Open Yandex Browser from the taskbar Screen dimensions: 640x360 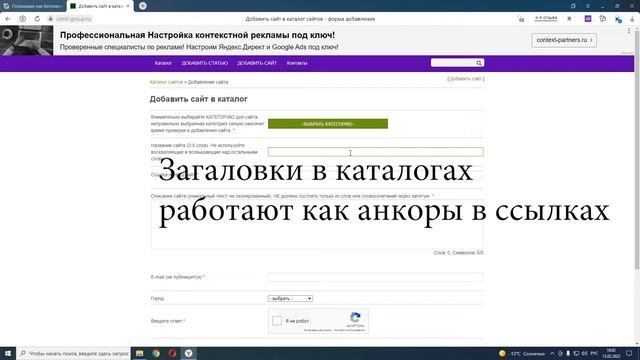[189, 353]
